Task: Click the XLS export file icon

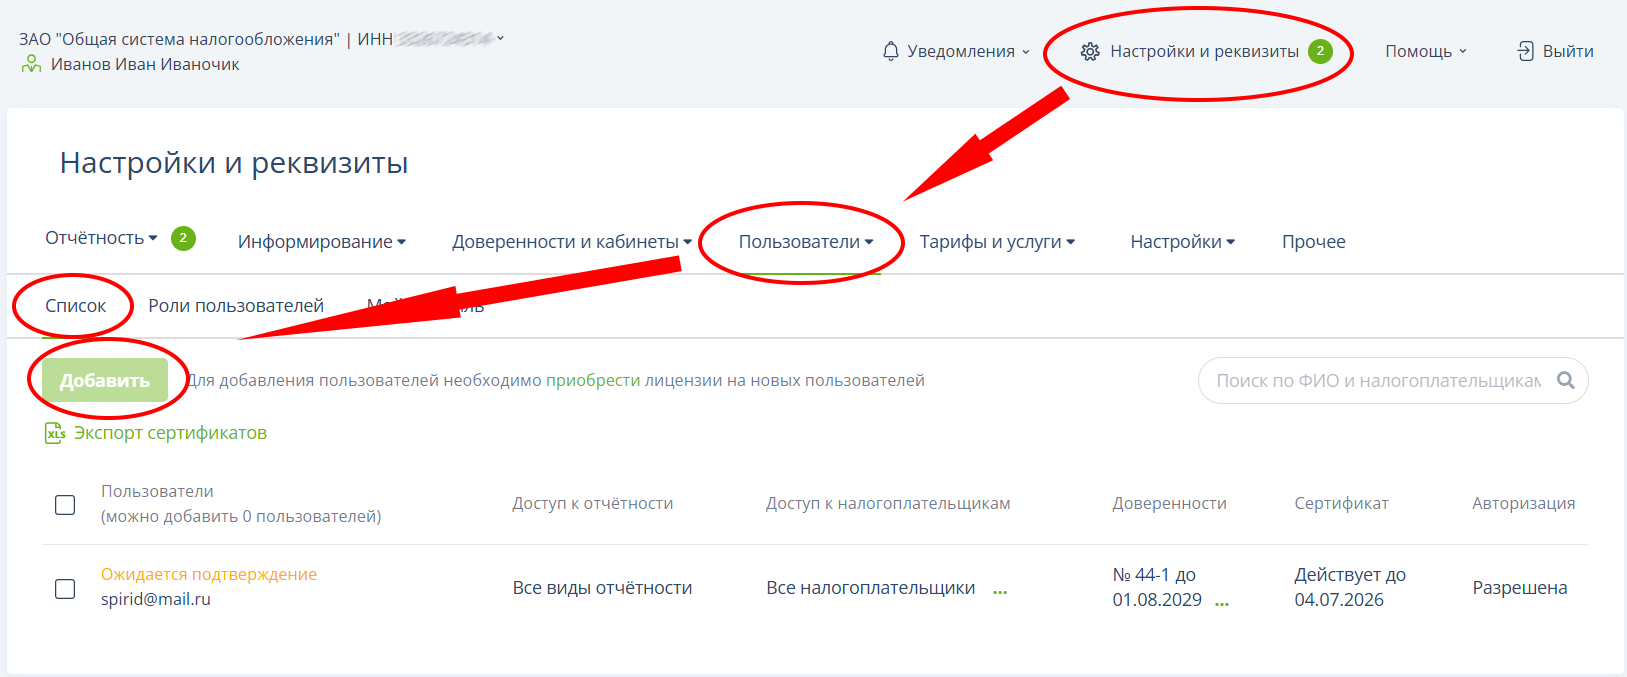Action: click(x=55, y=433)
